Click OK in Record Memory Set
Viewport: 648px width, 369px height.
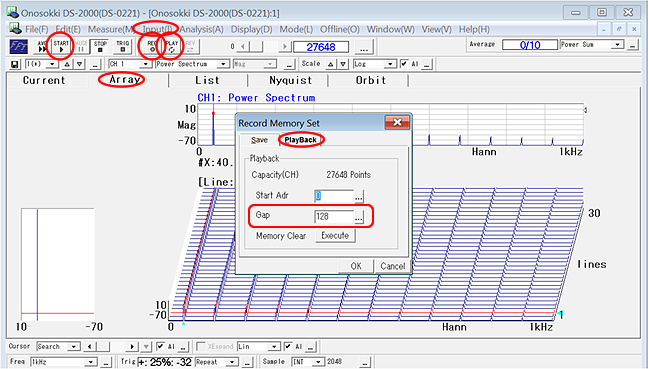click(356, 266)
